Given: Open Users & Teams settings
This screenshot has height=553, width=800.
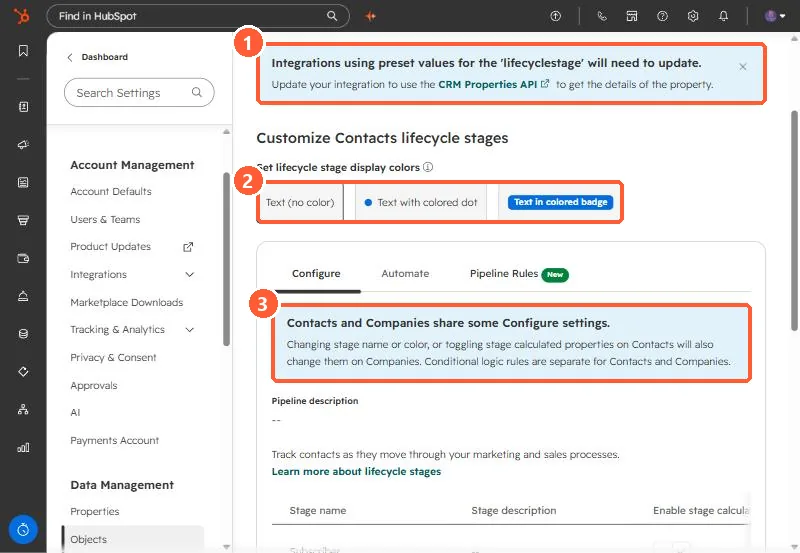Looking at the screenshot, I should coord(105,219).
